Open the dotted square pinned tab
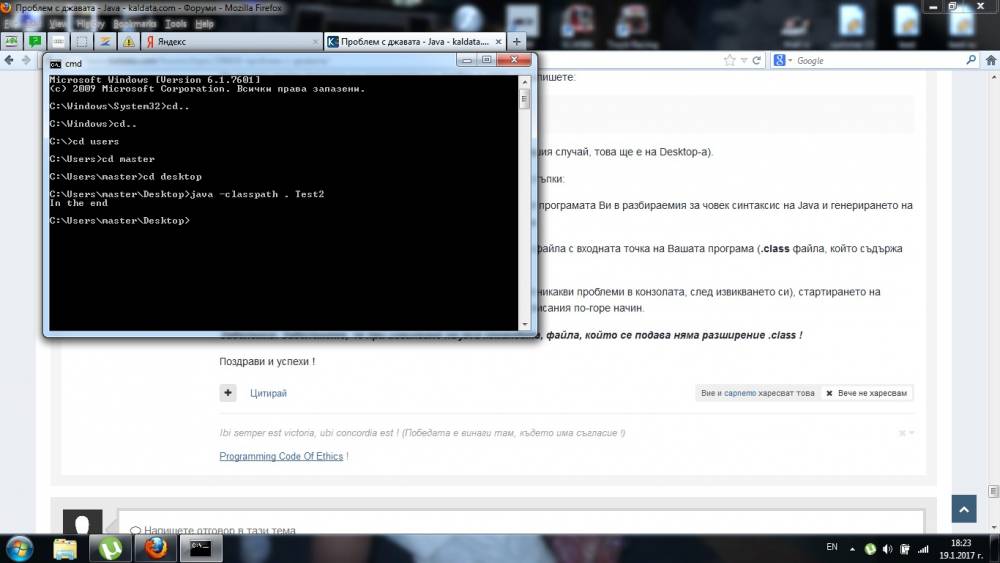 (82, 41)
